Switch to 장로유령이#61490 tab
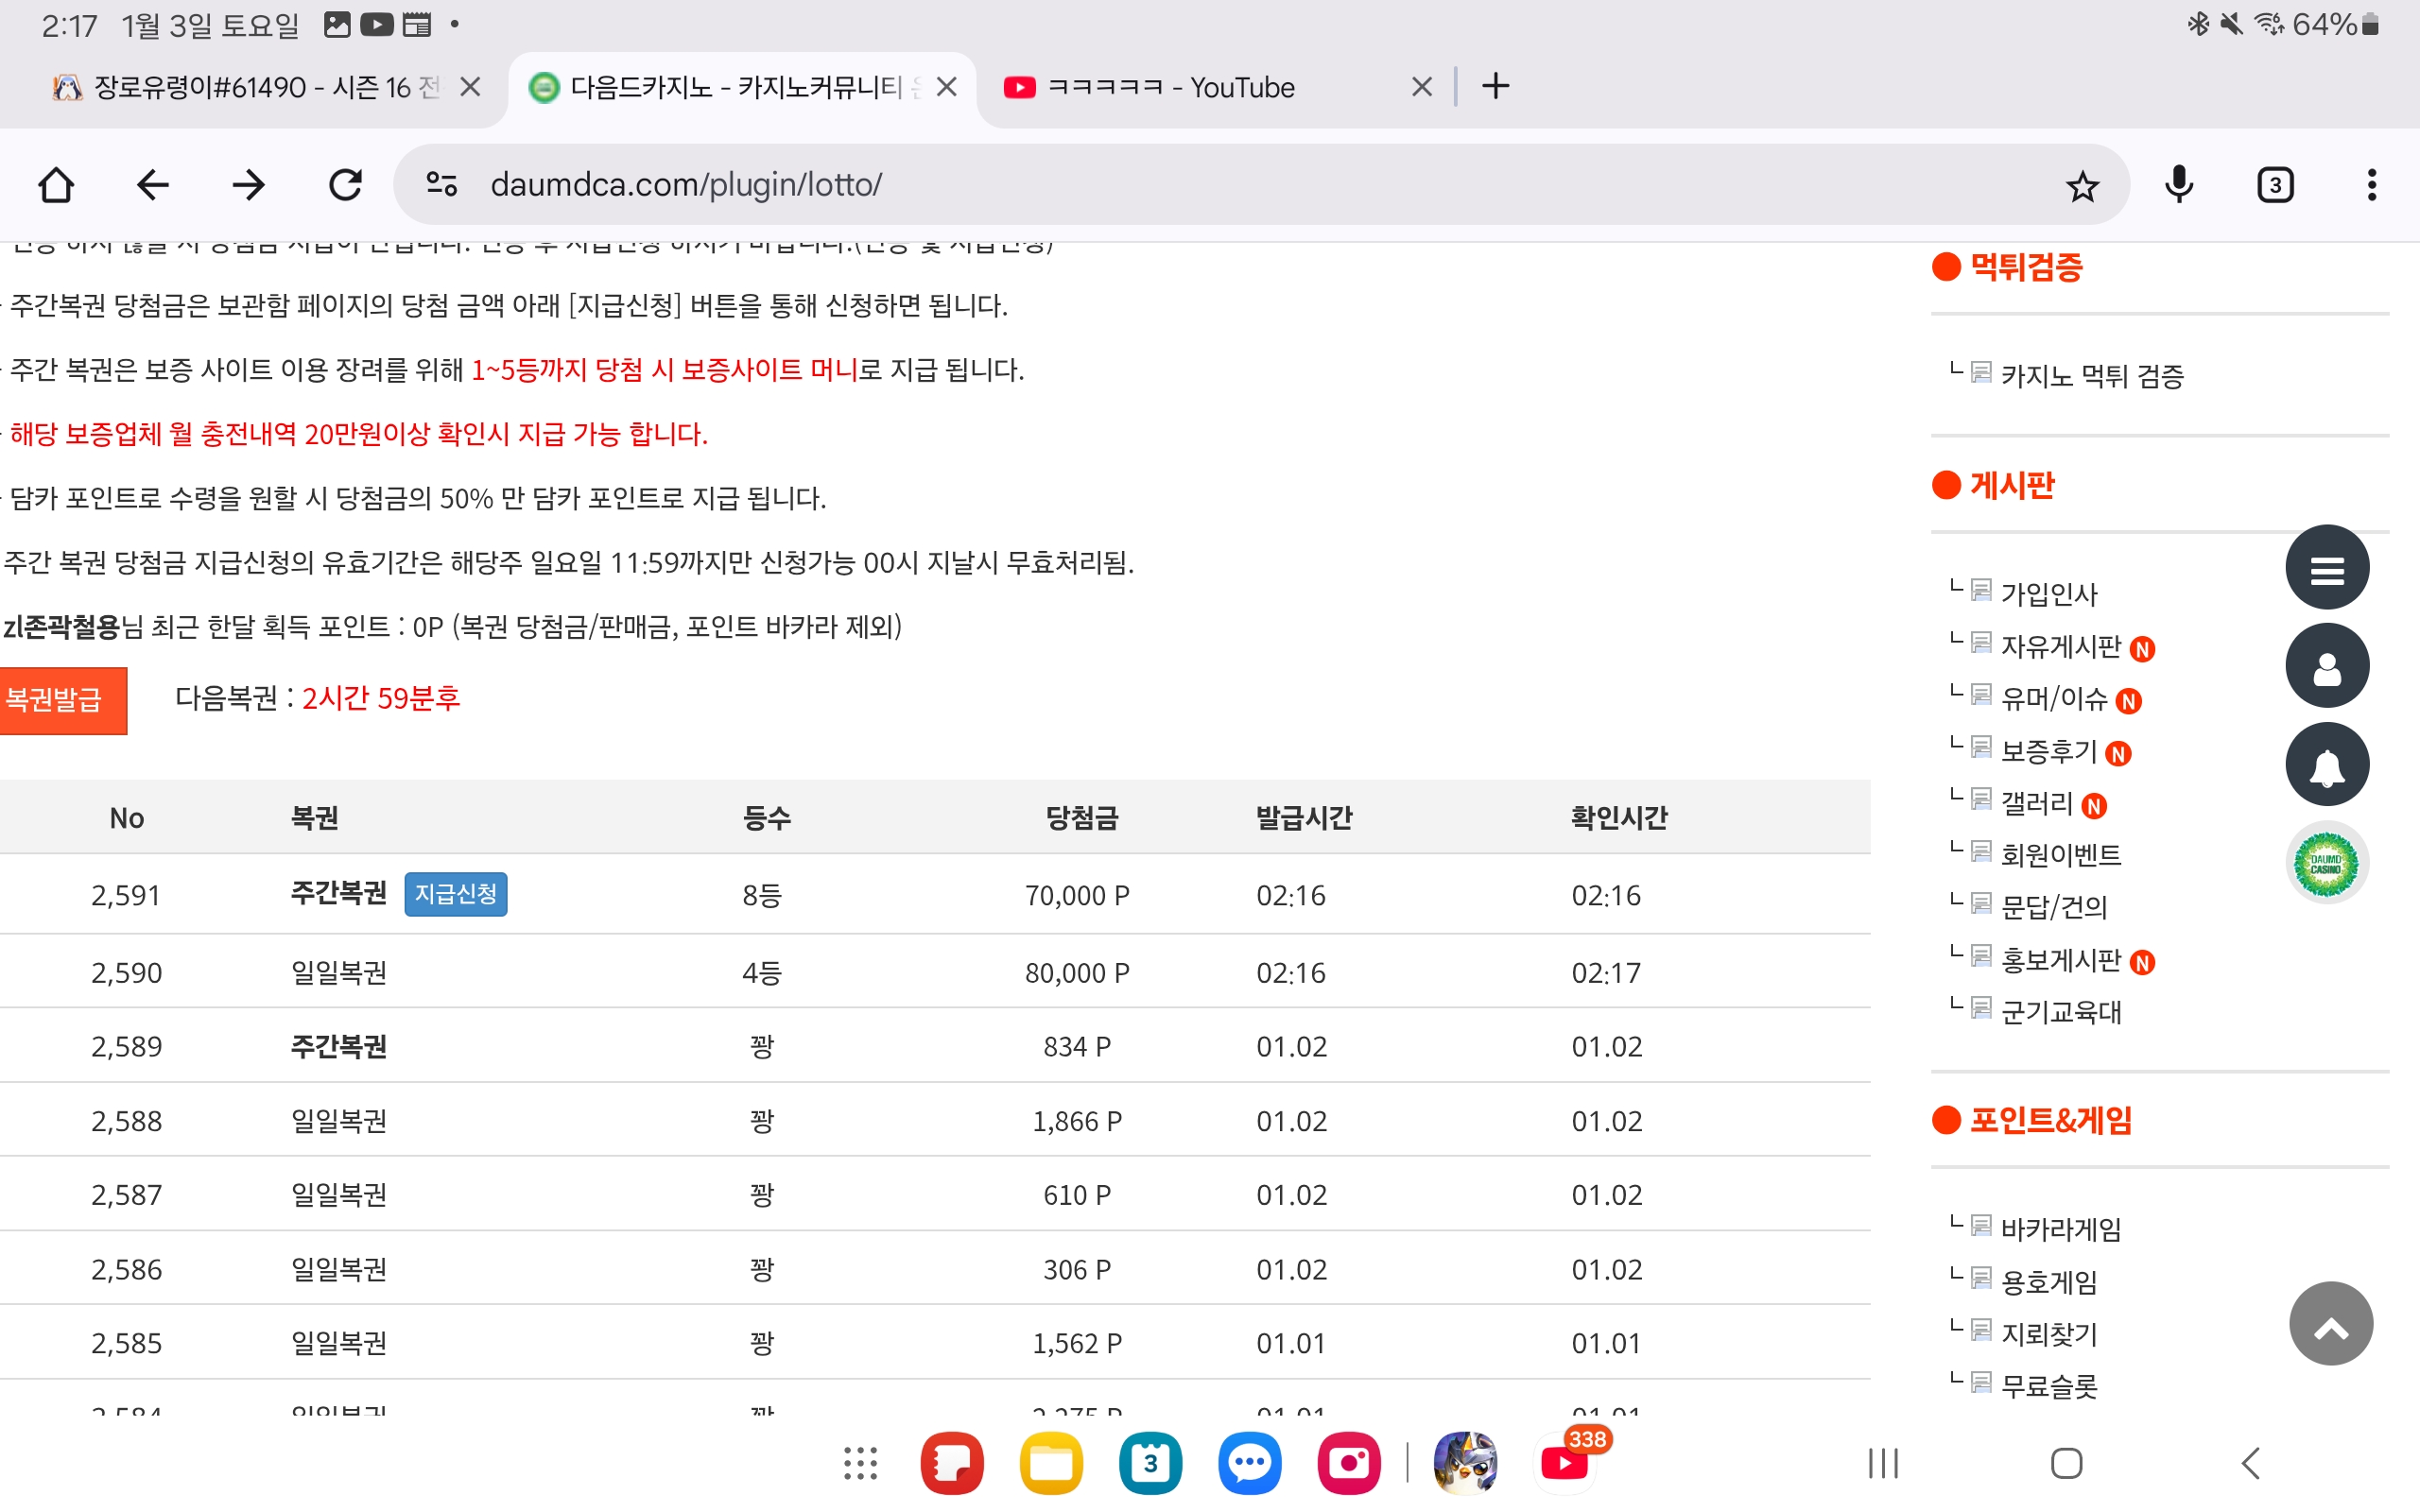2420x1512 pixels. click(x=250, y=88)
